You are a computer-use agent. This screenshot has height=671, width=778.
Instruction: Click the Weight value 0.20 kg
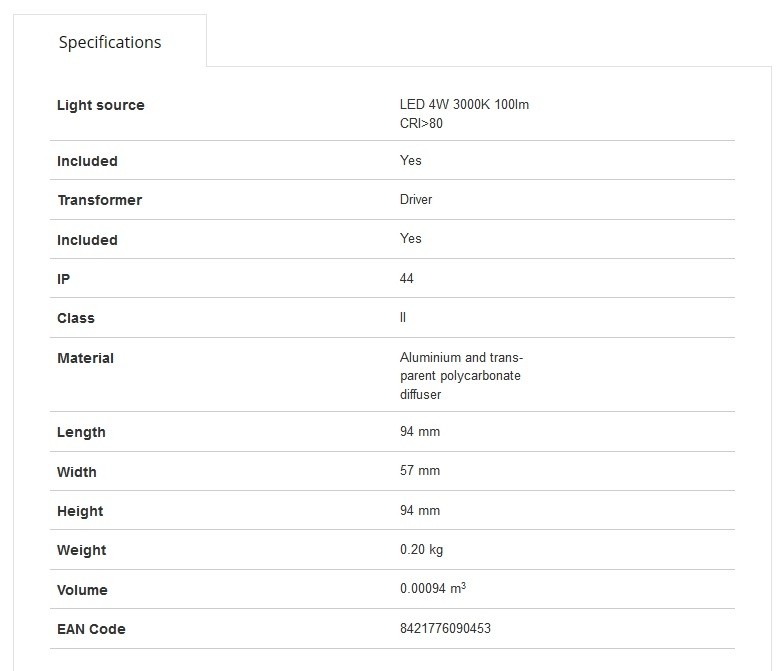tap(421, 550)
